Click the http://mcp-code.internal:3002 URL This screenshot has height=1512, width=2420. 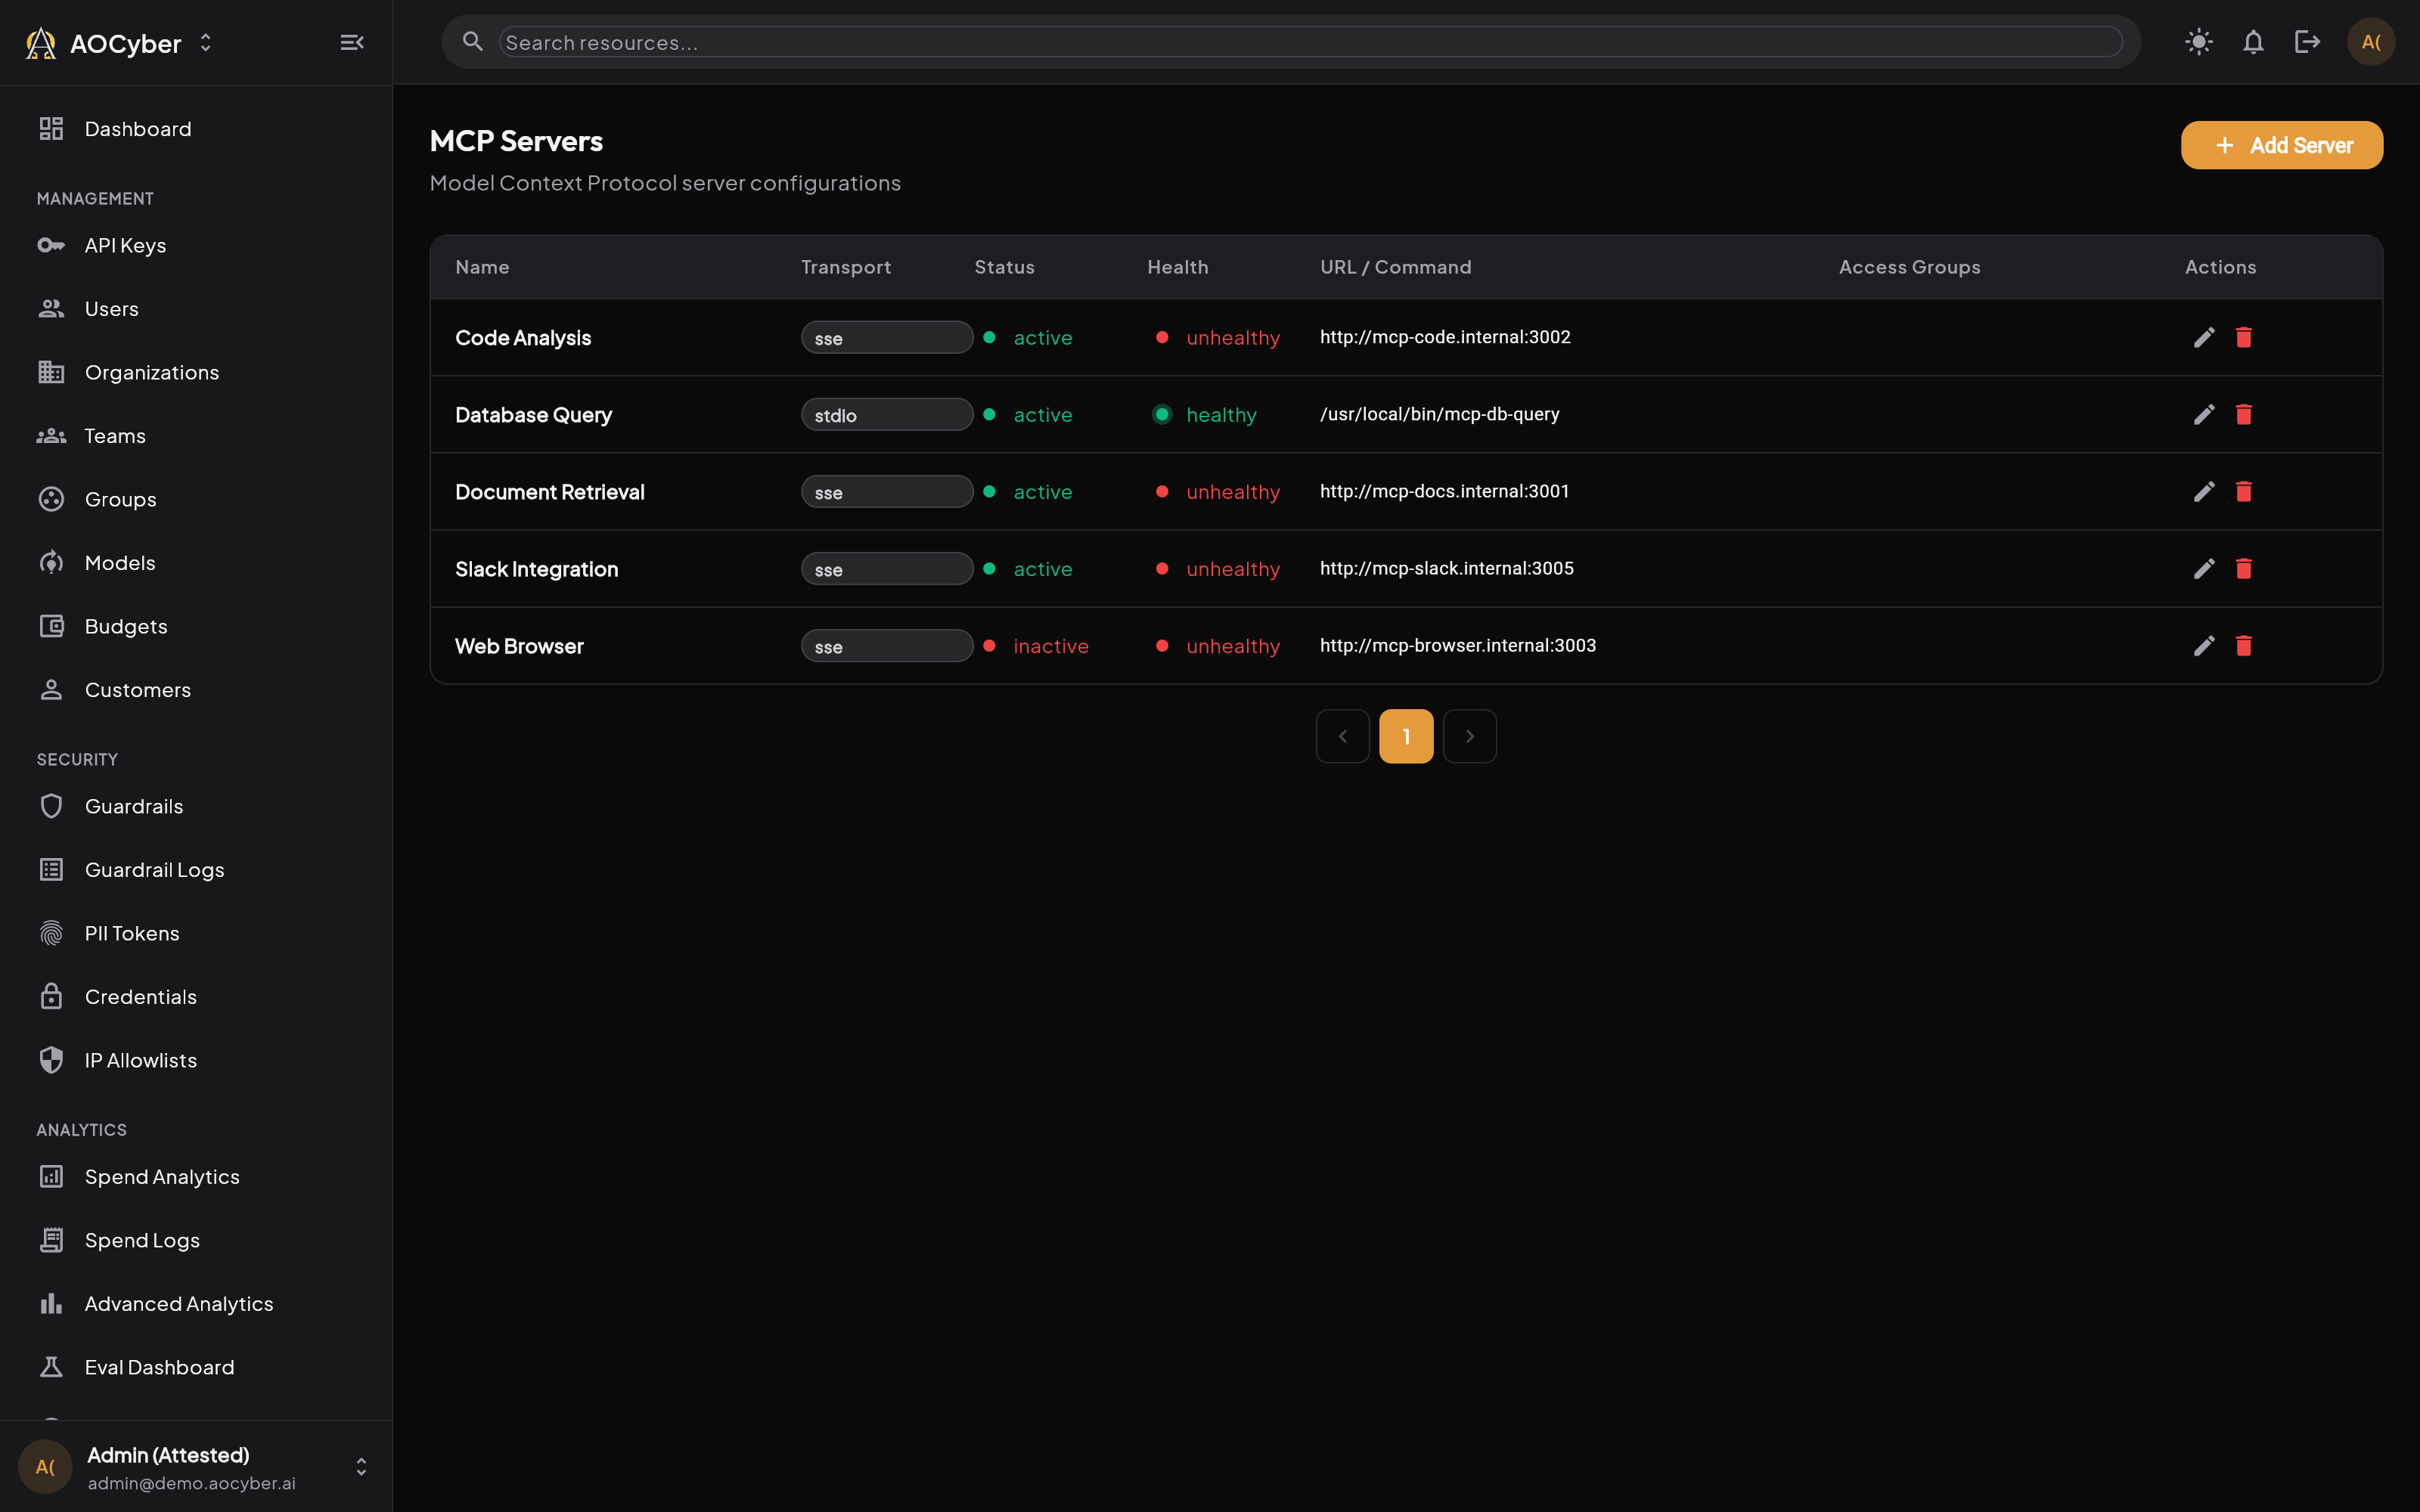(1445, 337)
